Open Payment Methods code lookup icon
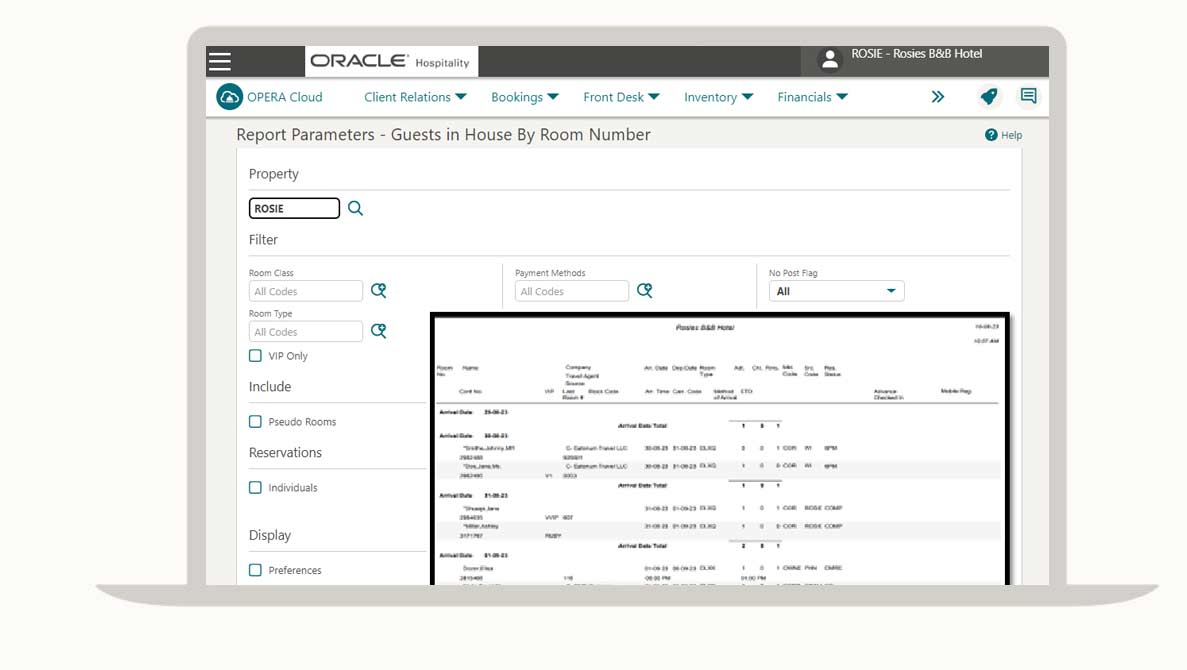1187x670 pixels. (644, 291)
